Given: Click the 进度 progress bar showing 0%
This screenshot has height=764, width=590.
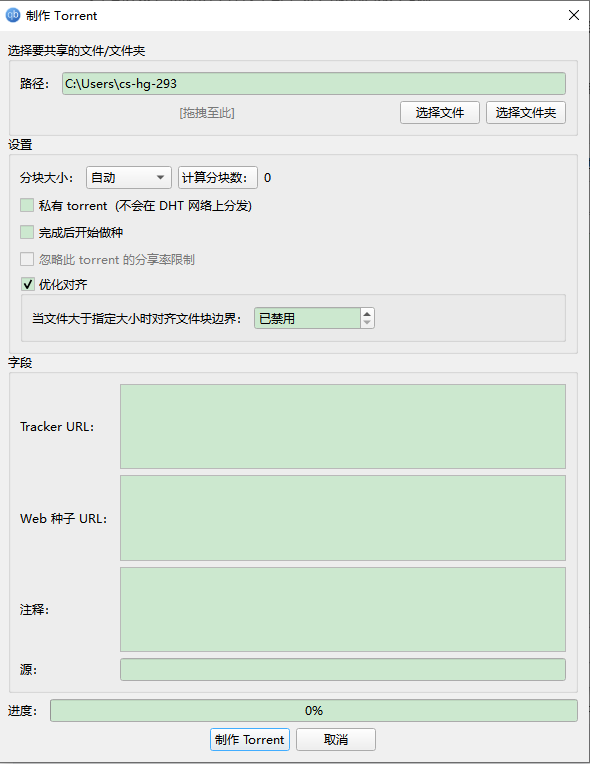Looking at the screenshot, I should (314, 710).
